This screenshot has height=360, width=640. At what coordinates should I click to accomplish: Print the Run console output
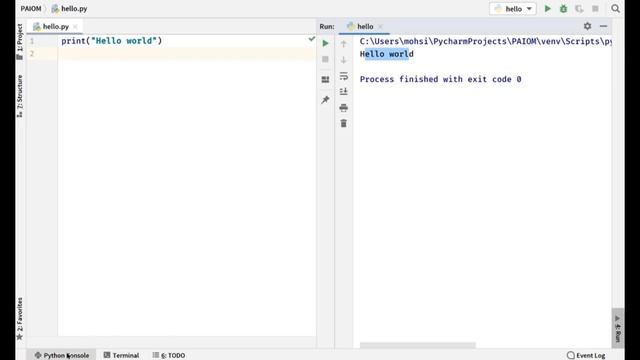click(344, 108)
